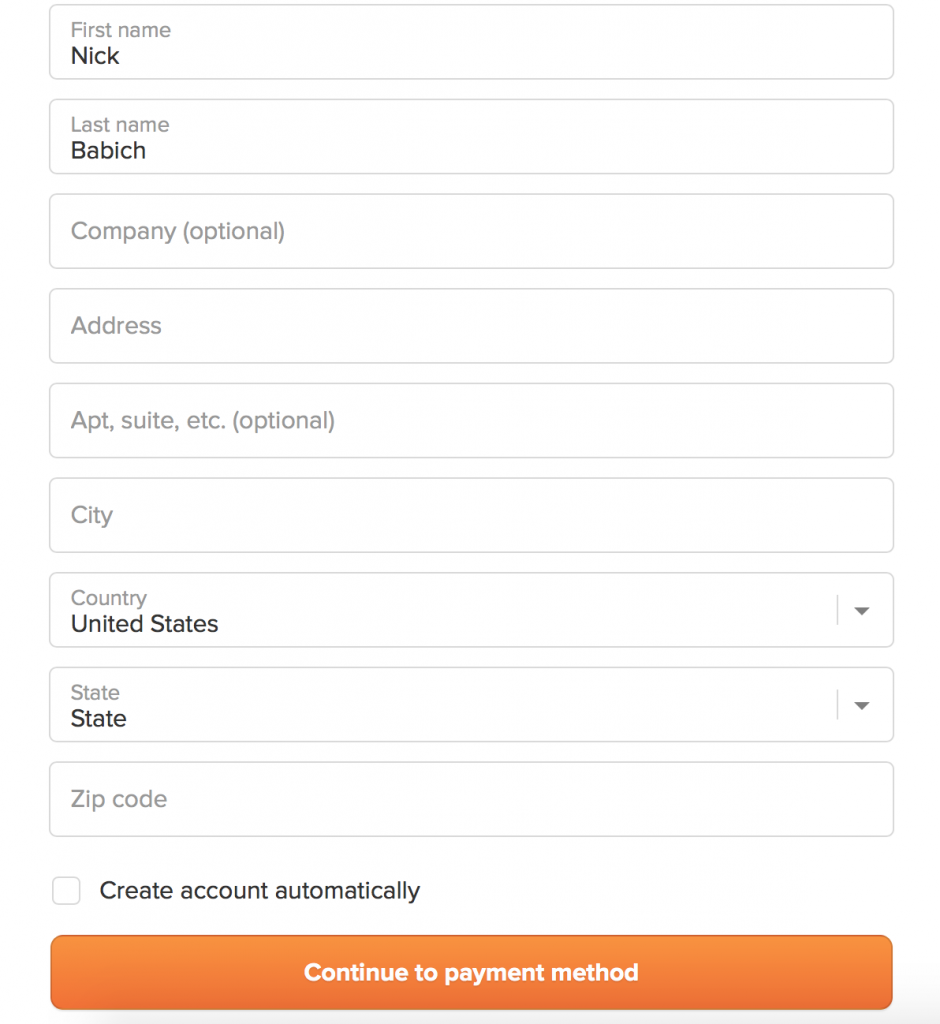Screen dimensions: 940x1024
Task: Click the City input box
Action: pyautogui.click(x=470, y=515)
